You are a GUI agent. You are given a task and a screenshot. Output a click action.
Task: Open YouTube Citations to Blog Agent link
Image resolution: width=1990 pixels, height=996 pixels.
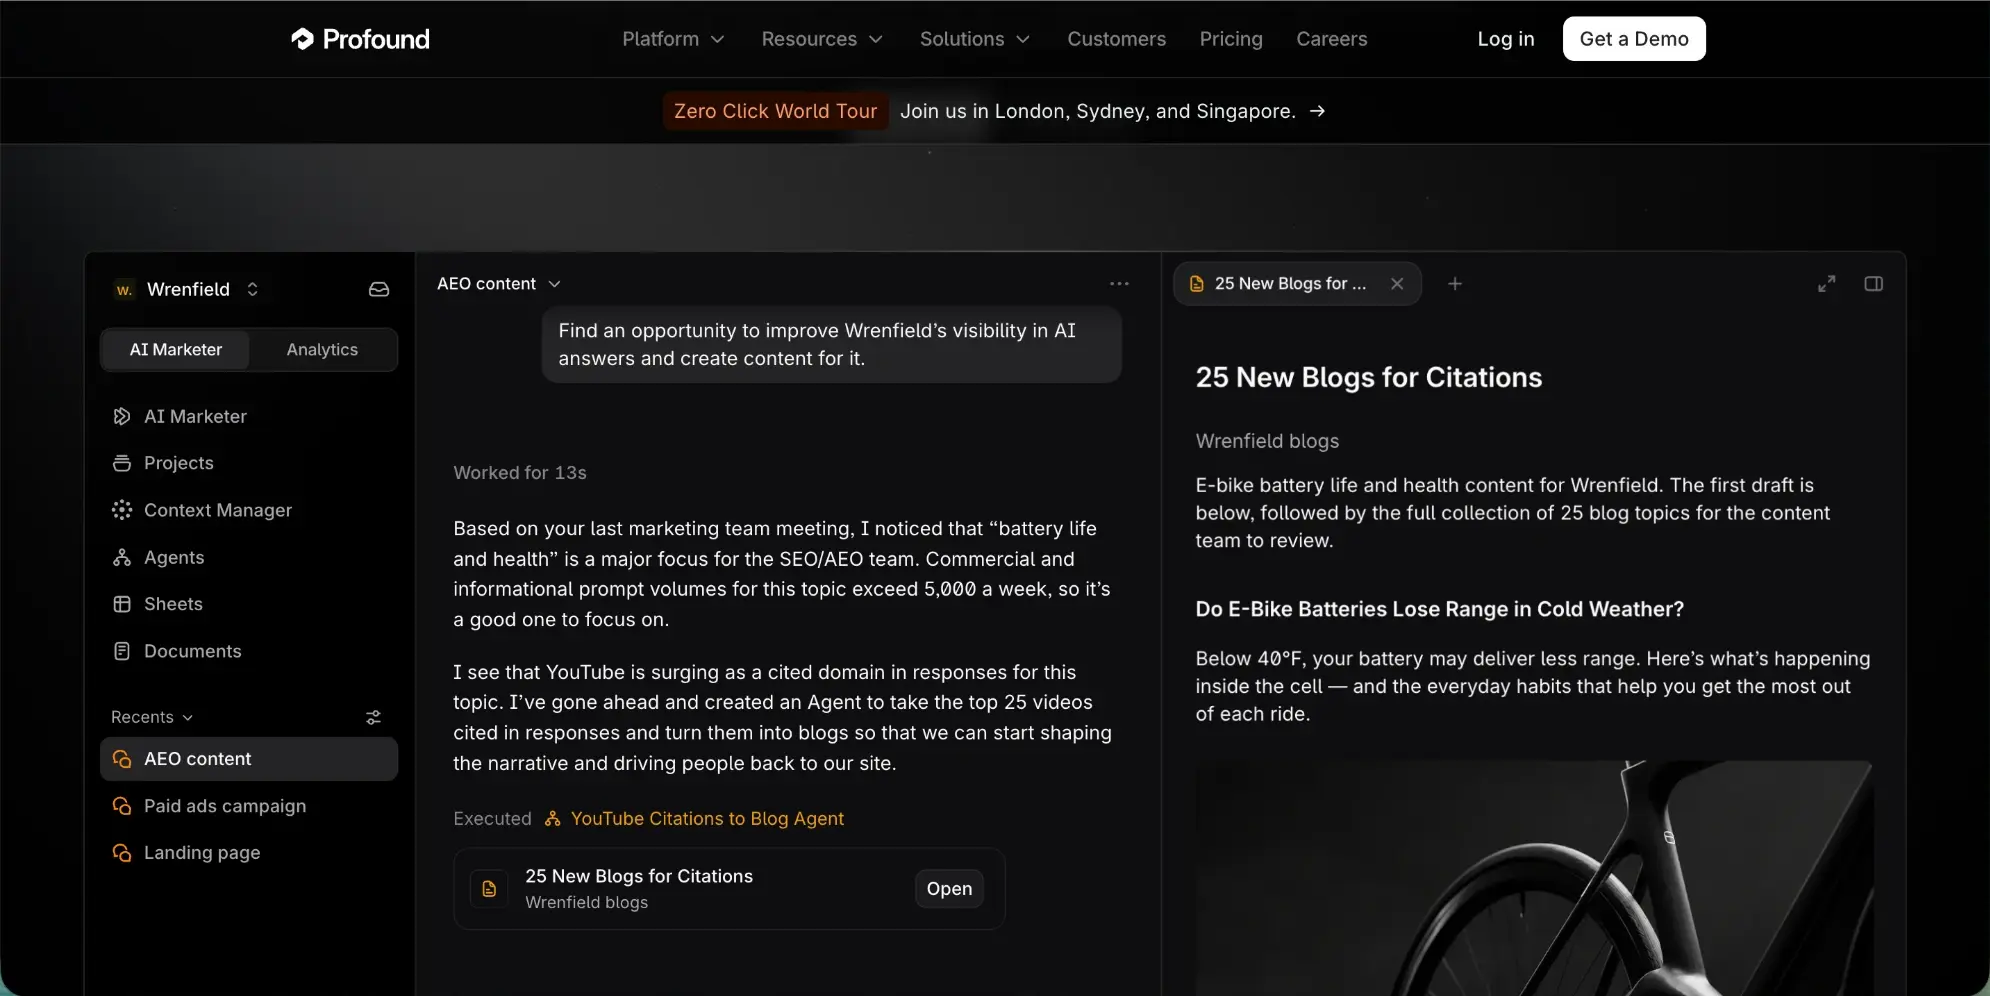coord(707,819)
